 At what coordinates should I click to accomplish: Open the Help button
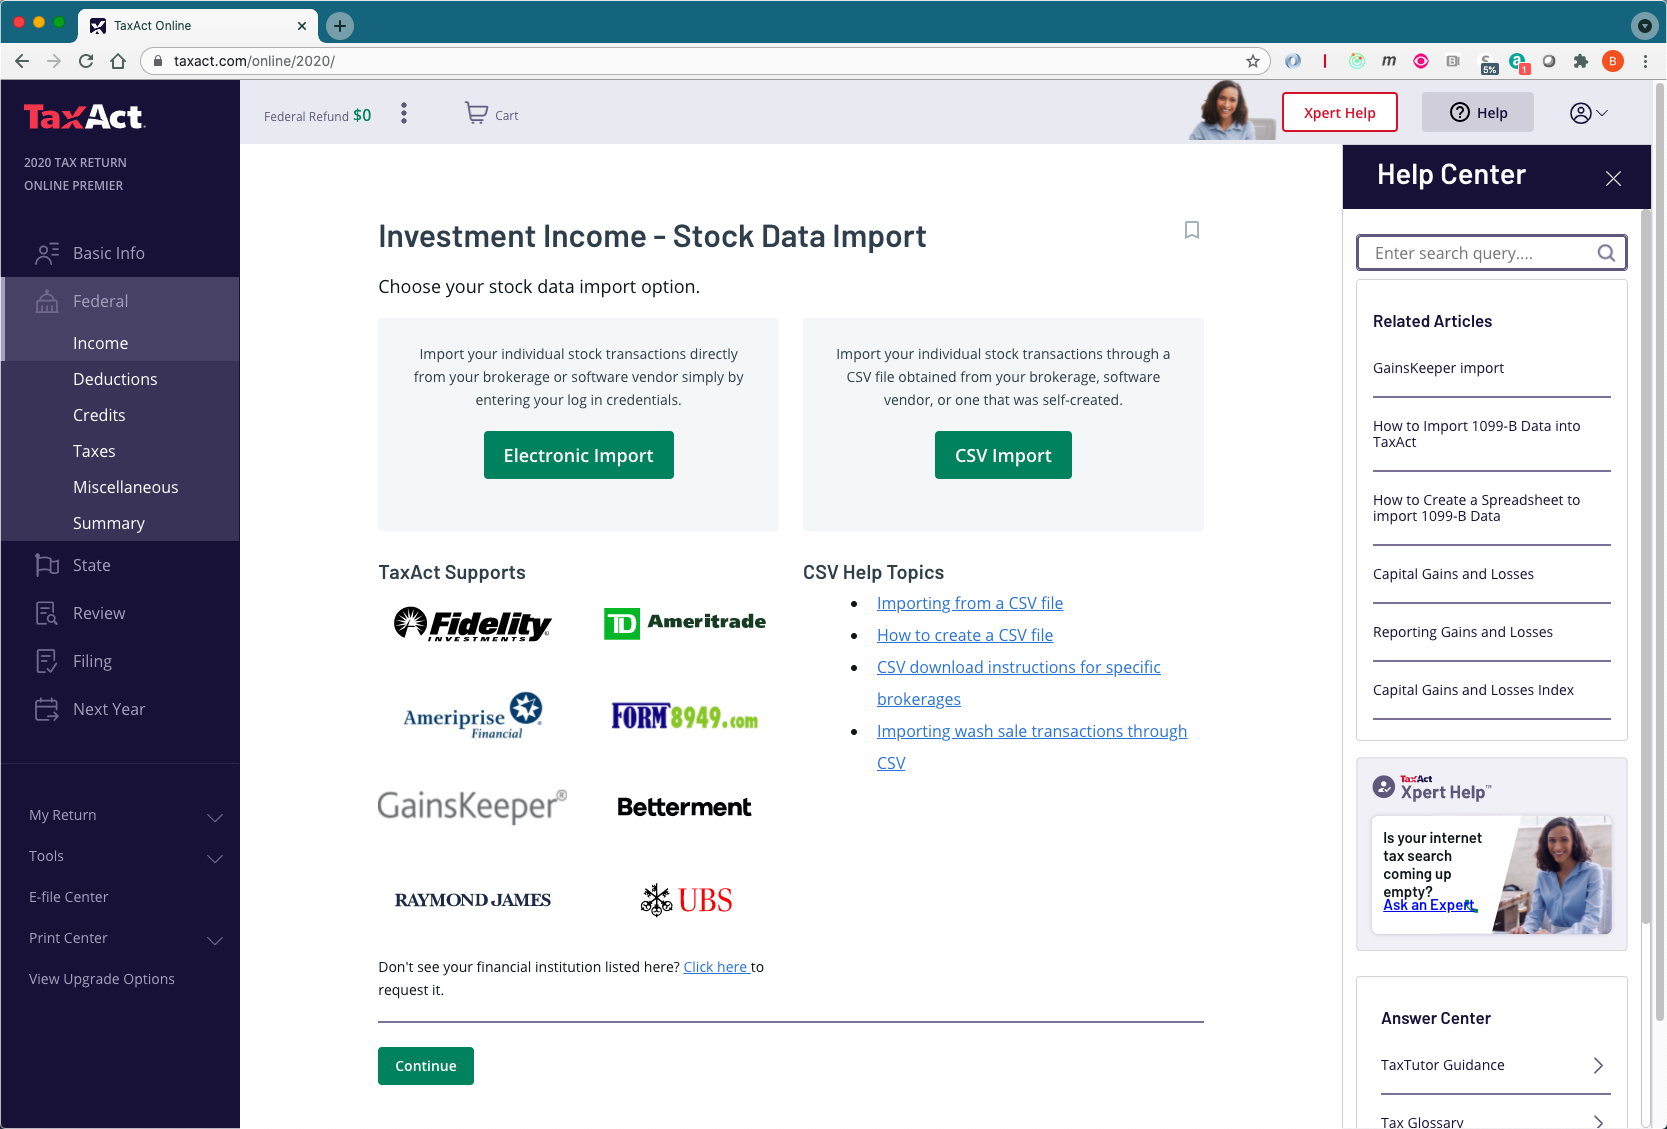click(1477, 112)
